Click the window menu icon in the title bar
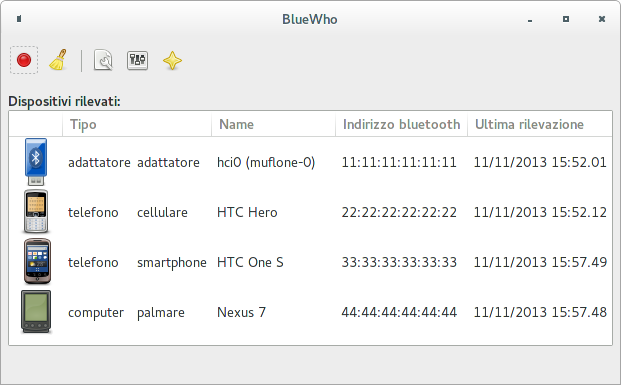 pyautogui.click(x=19, y=19)
